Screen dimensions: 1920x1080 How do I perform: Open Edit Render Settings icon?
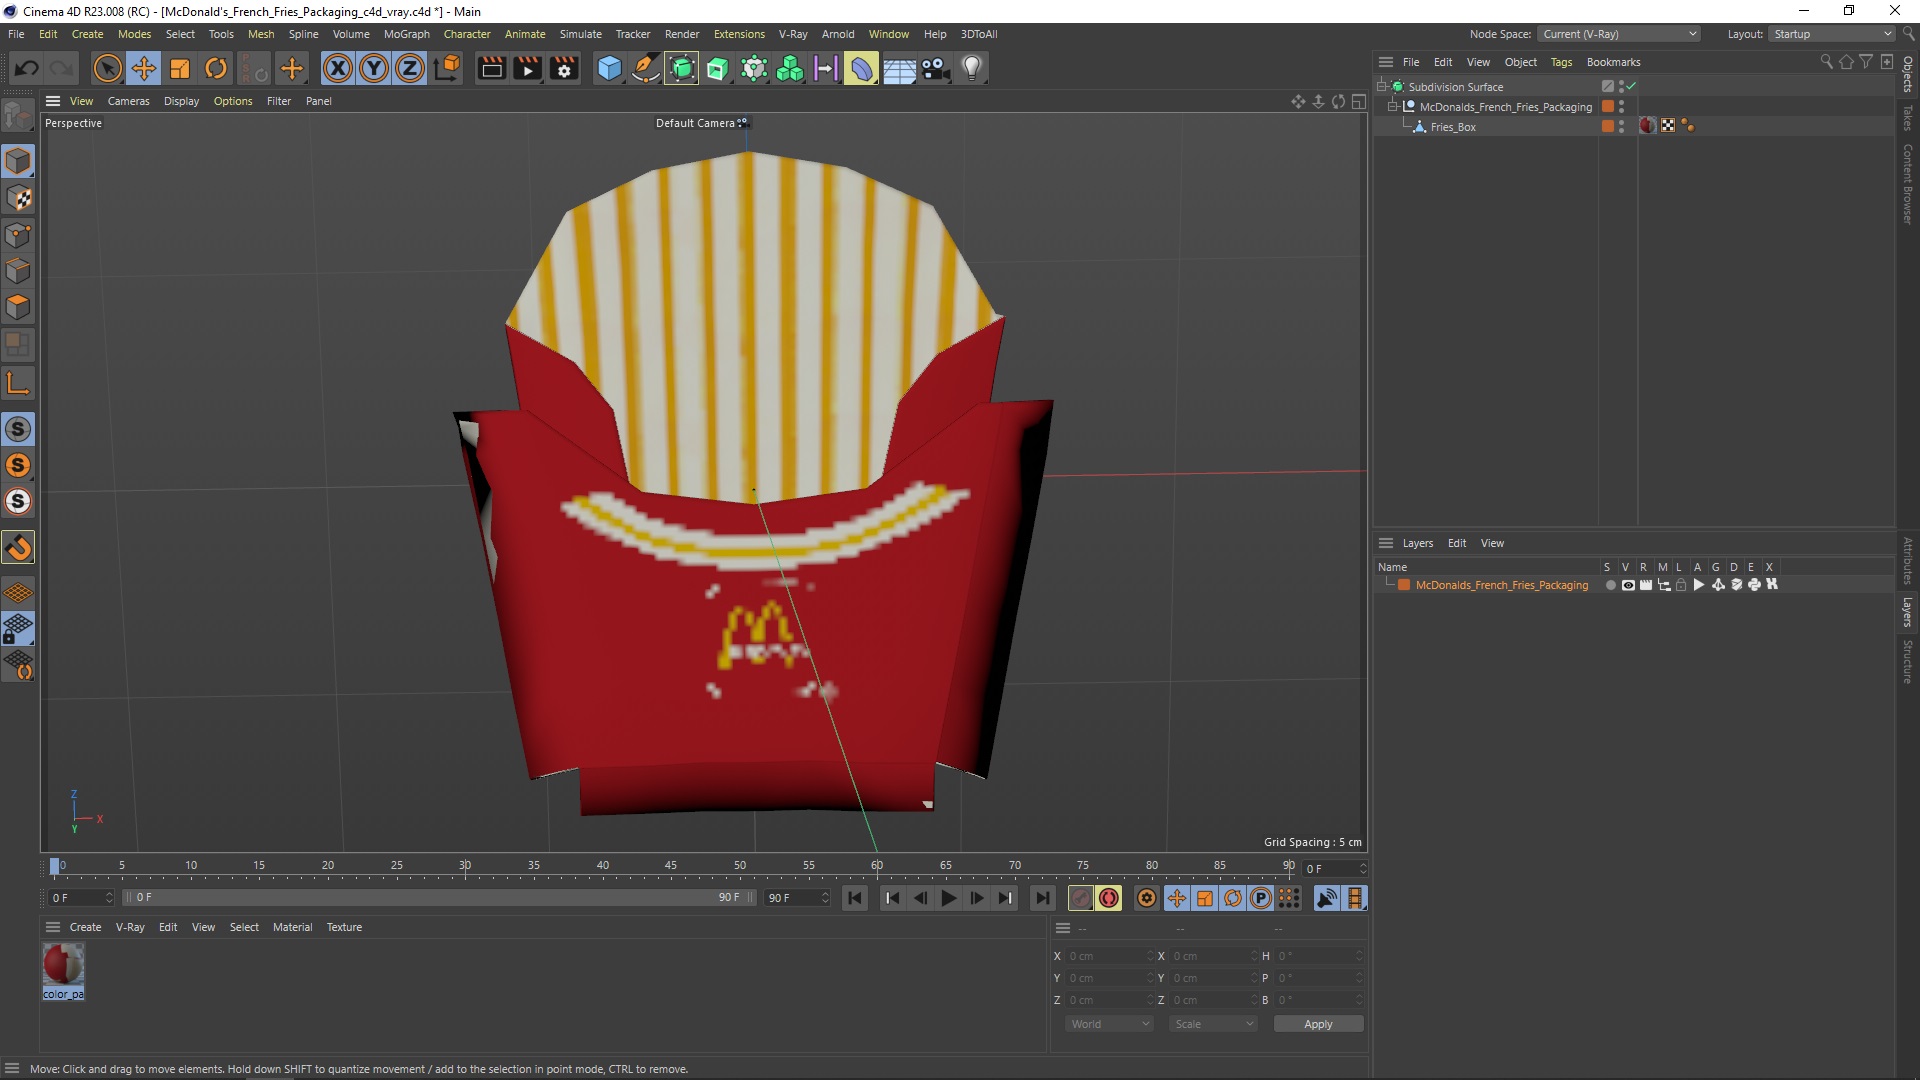(x=565, y=68)
